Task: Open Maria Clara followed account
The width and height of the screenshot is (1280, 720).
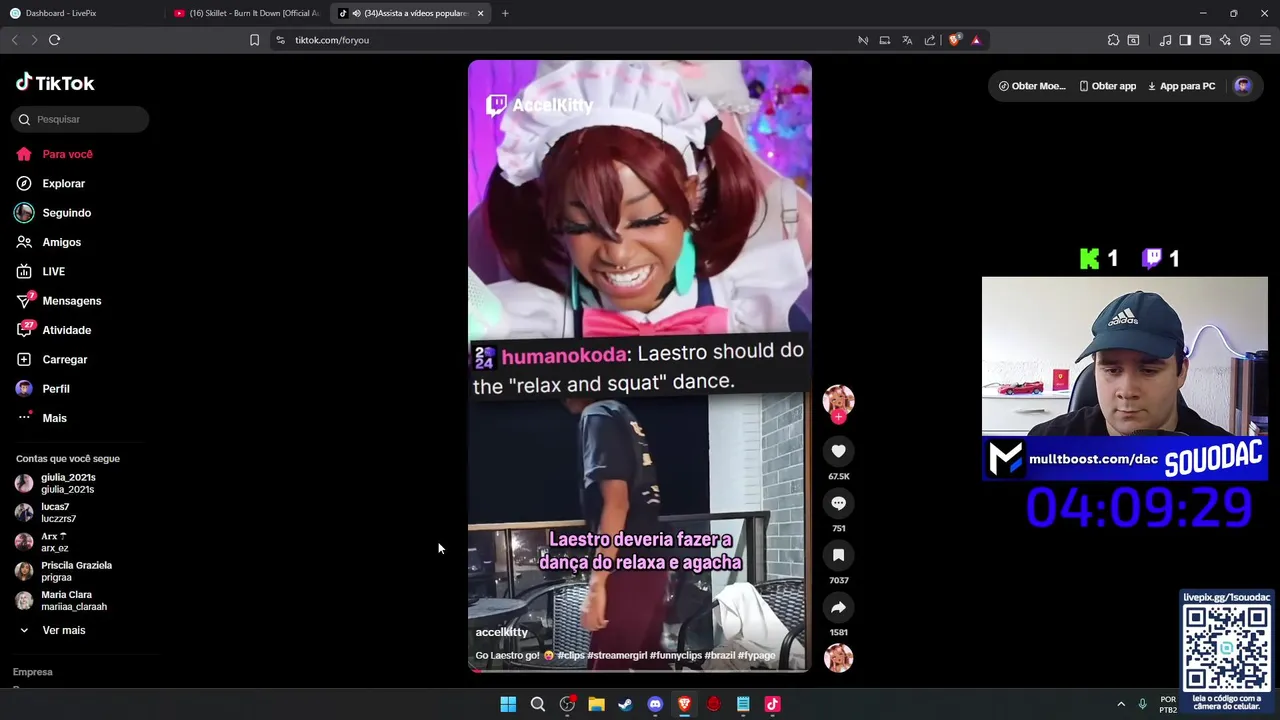Action: pyautogui.click(x=61, y=600)
